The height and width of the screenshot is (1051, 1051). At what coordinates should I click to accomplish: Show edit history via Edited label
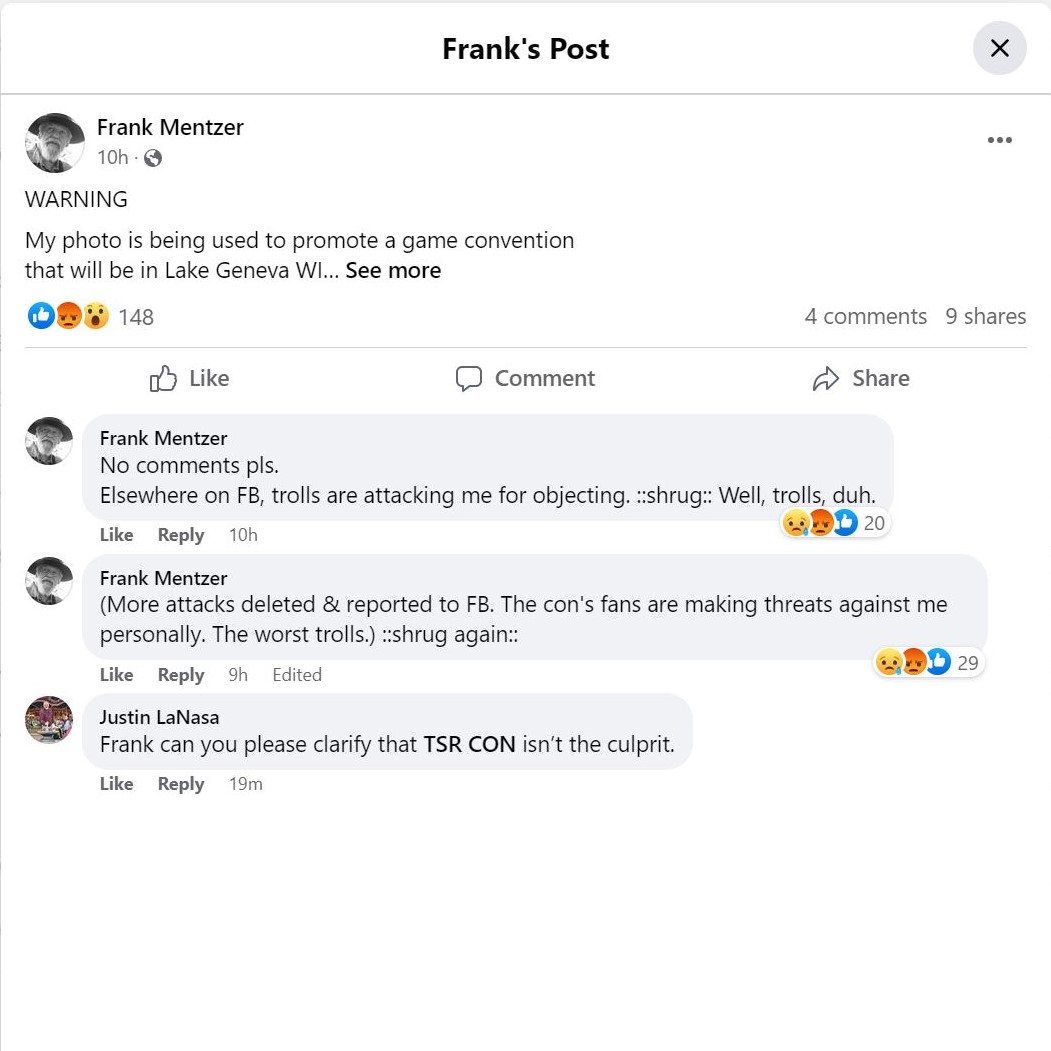click(x=297, y=675)
